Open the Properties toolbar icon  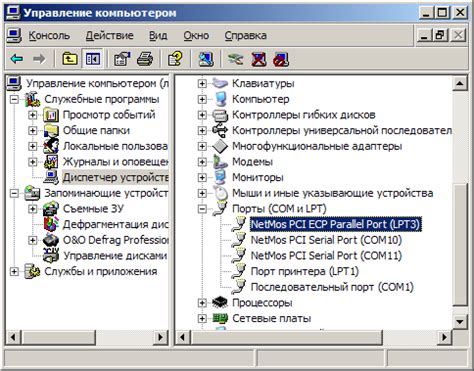[x=122, y=59]
